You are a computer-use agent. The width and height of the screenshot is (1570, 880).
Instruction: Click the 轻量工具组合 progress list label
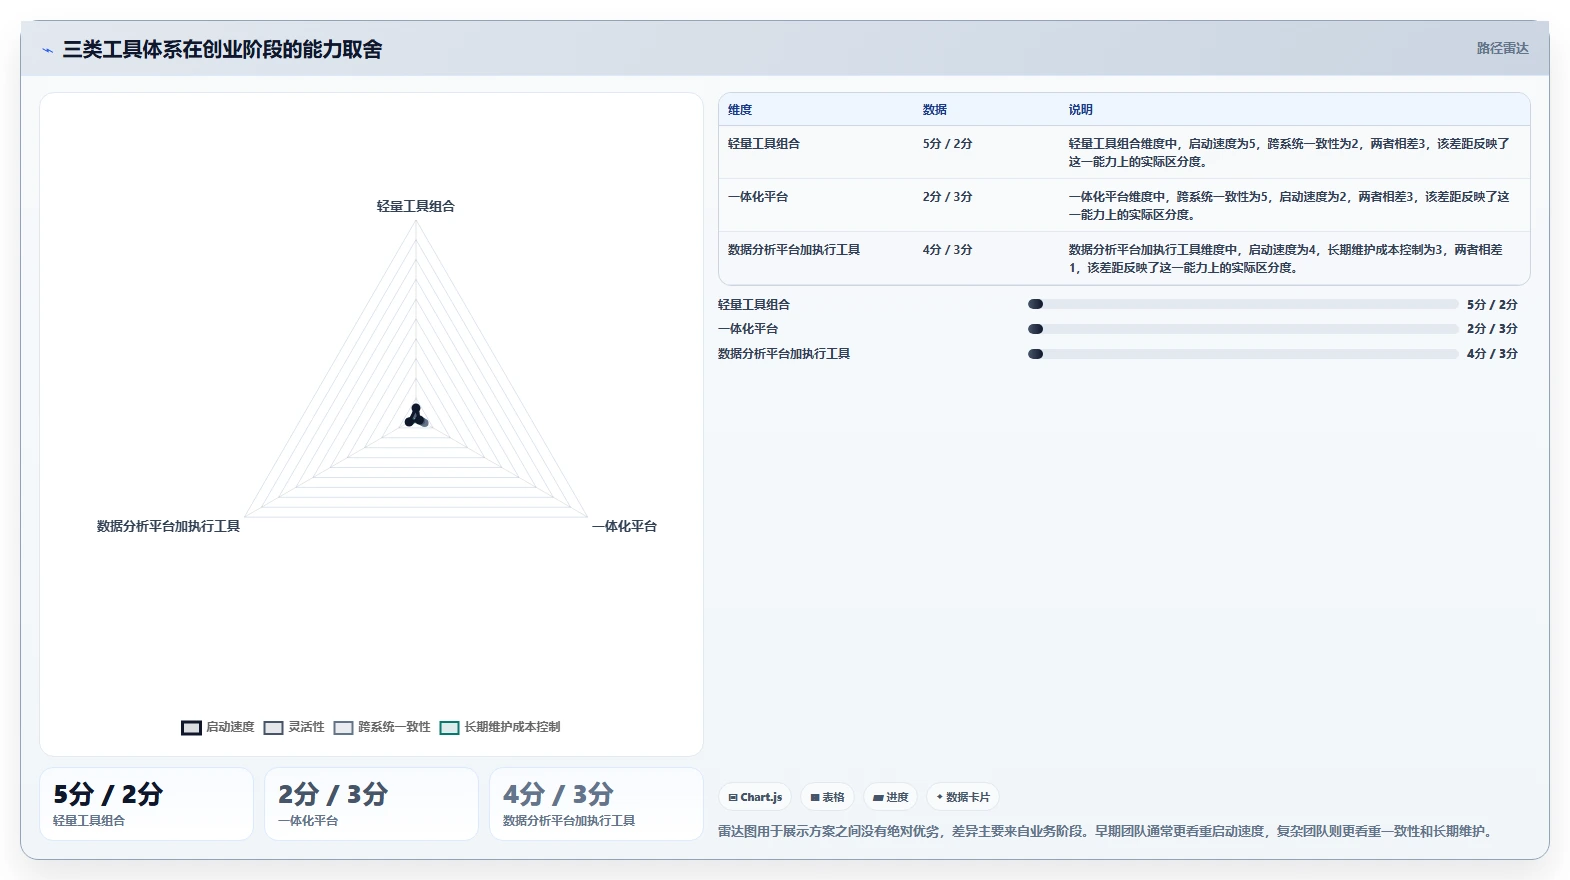point(754,304)
